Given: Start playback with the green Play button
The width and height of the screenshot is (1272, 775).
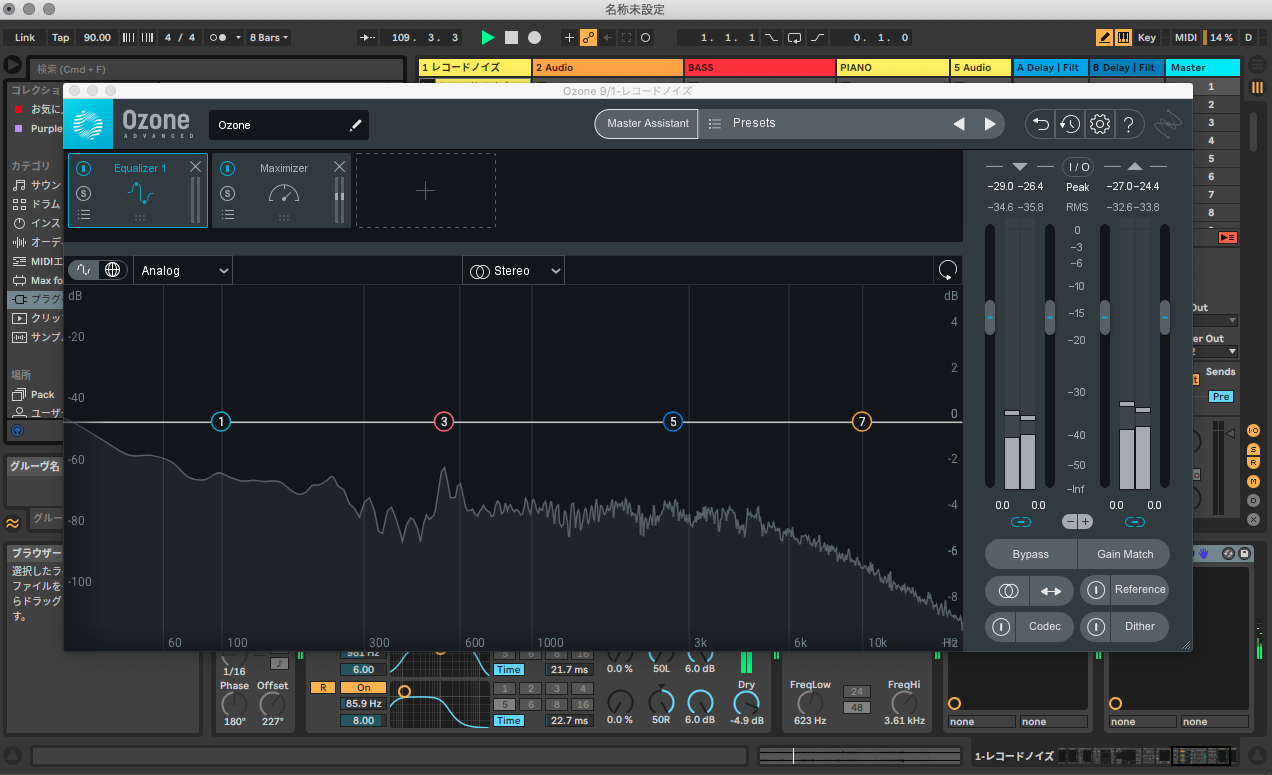Looking at the screenshot, I should [x=488, y=38].
